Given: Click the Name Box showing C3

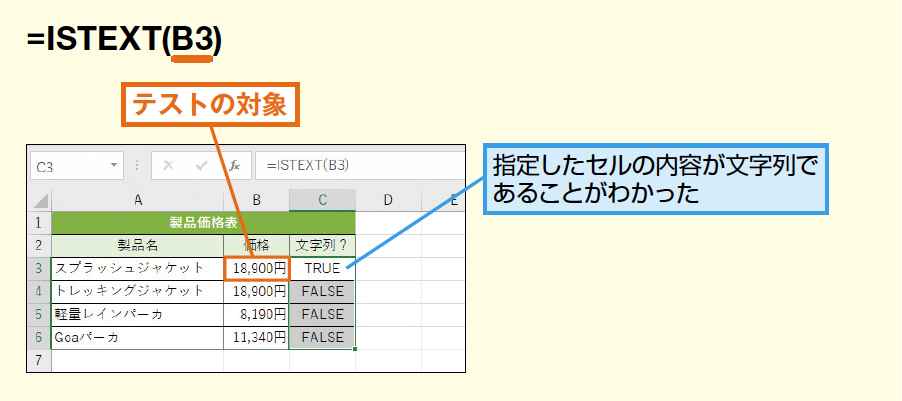Looking at the screenshot, I should click(68, 166).
